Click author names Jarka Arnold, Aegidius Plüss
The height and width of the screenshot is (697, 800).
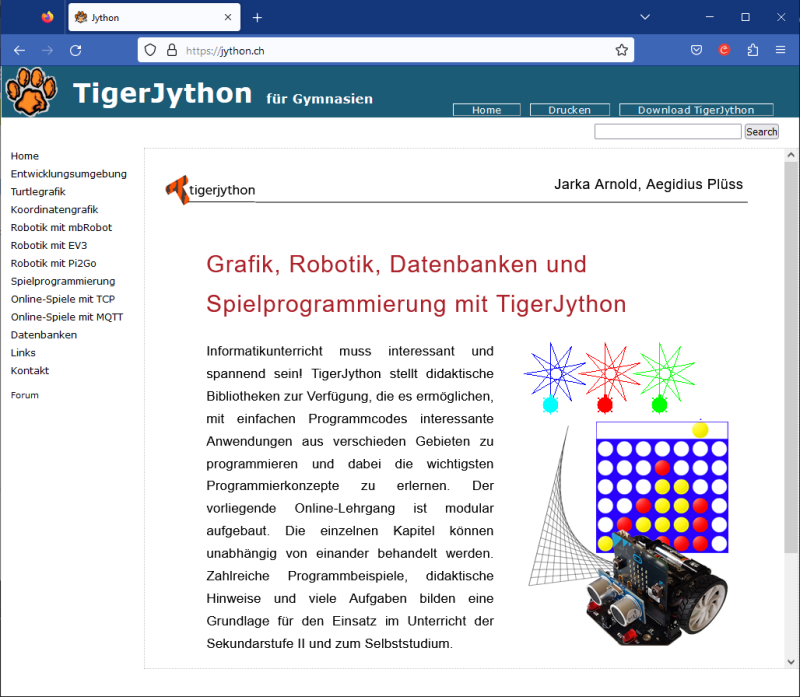pyautogui.click(x=648, y=184)
